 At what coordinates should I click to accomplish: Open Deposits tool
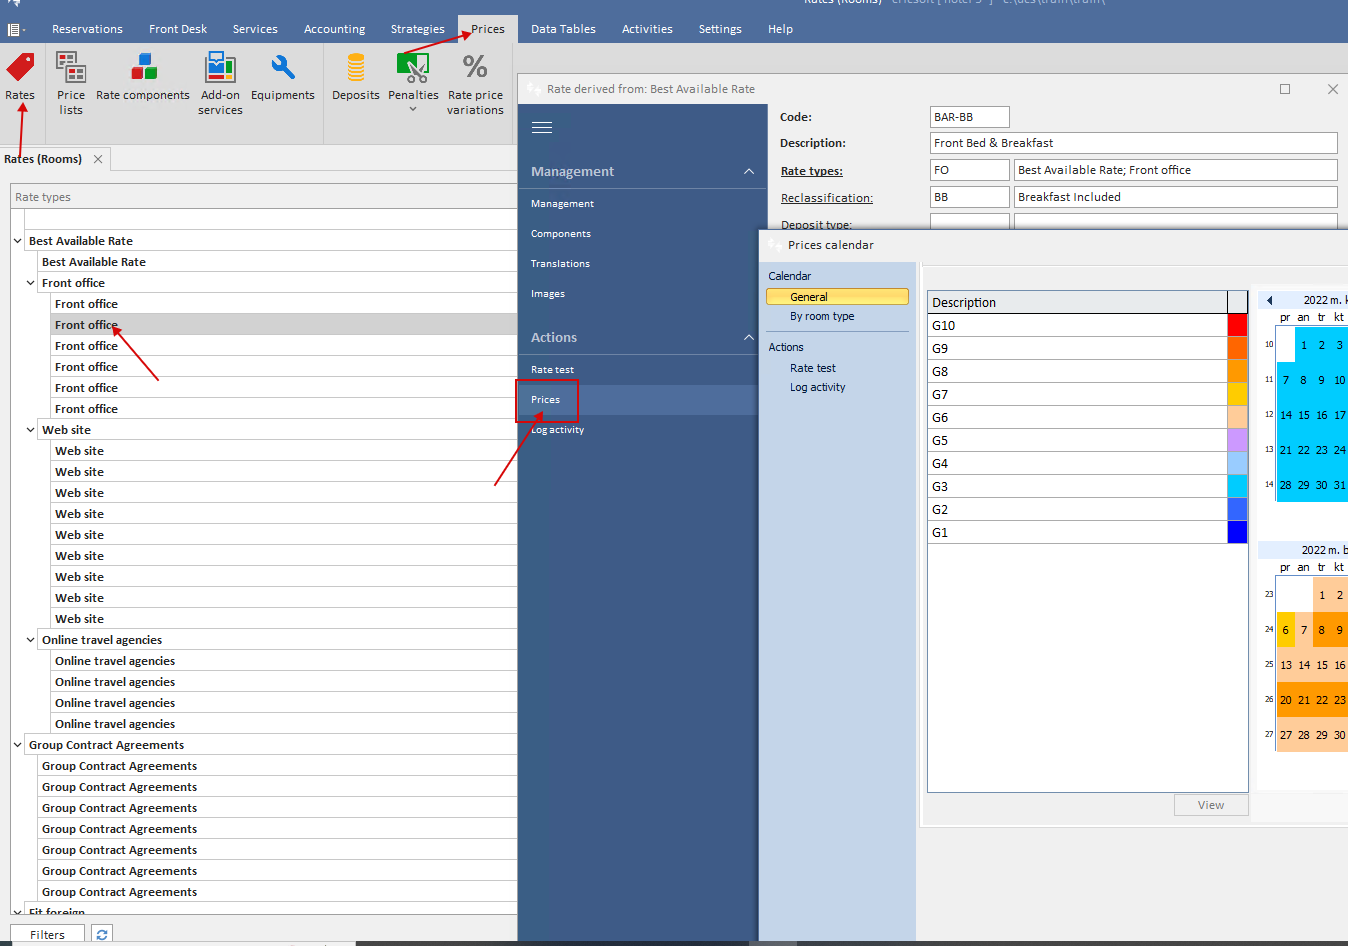(x=356, y=78)
